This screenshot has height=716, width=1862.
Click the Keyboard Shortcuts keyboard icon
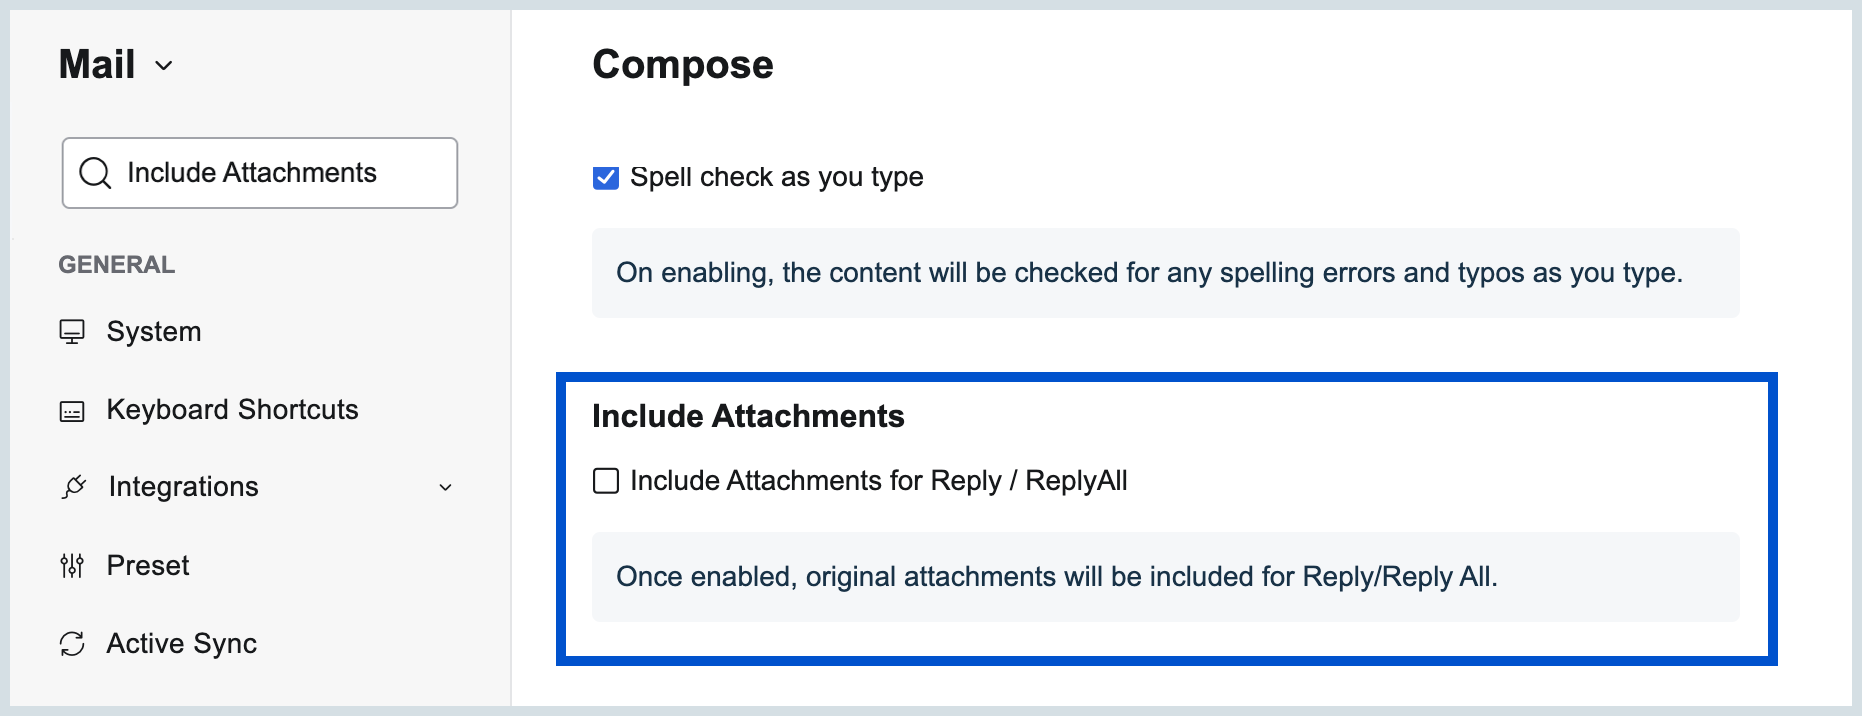click(x=71, y=409)
